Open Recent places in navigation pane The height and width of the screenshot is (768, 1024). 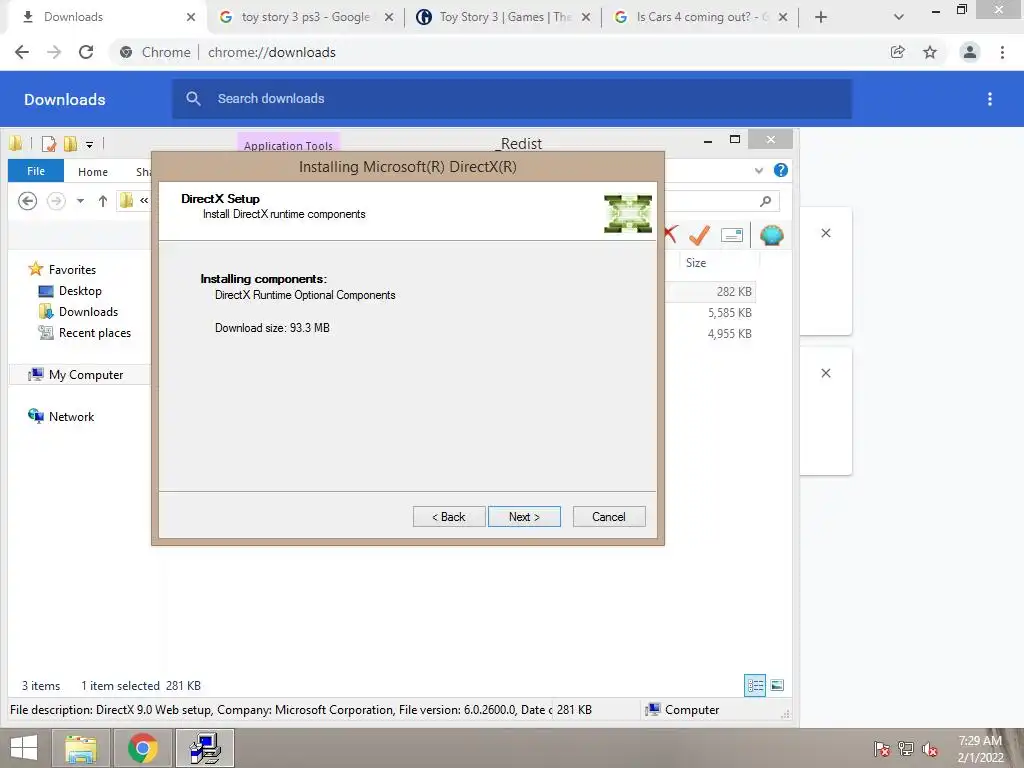point(85,332)
